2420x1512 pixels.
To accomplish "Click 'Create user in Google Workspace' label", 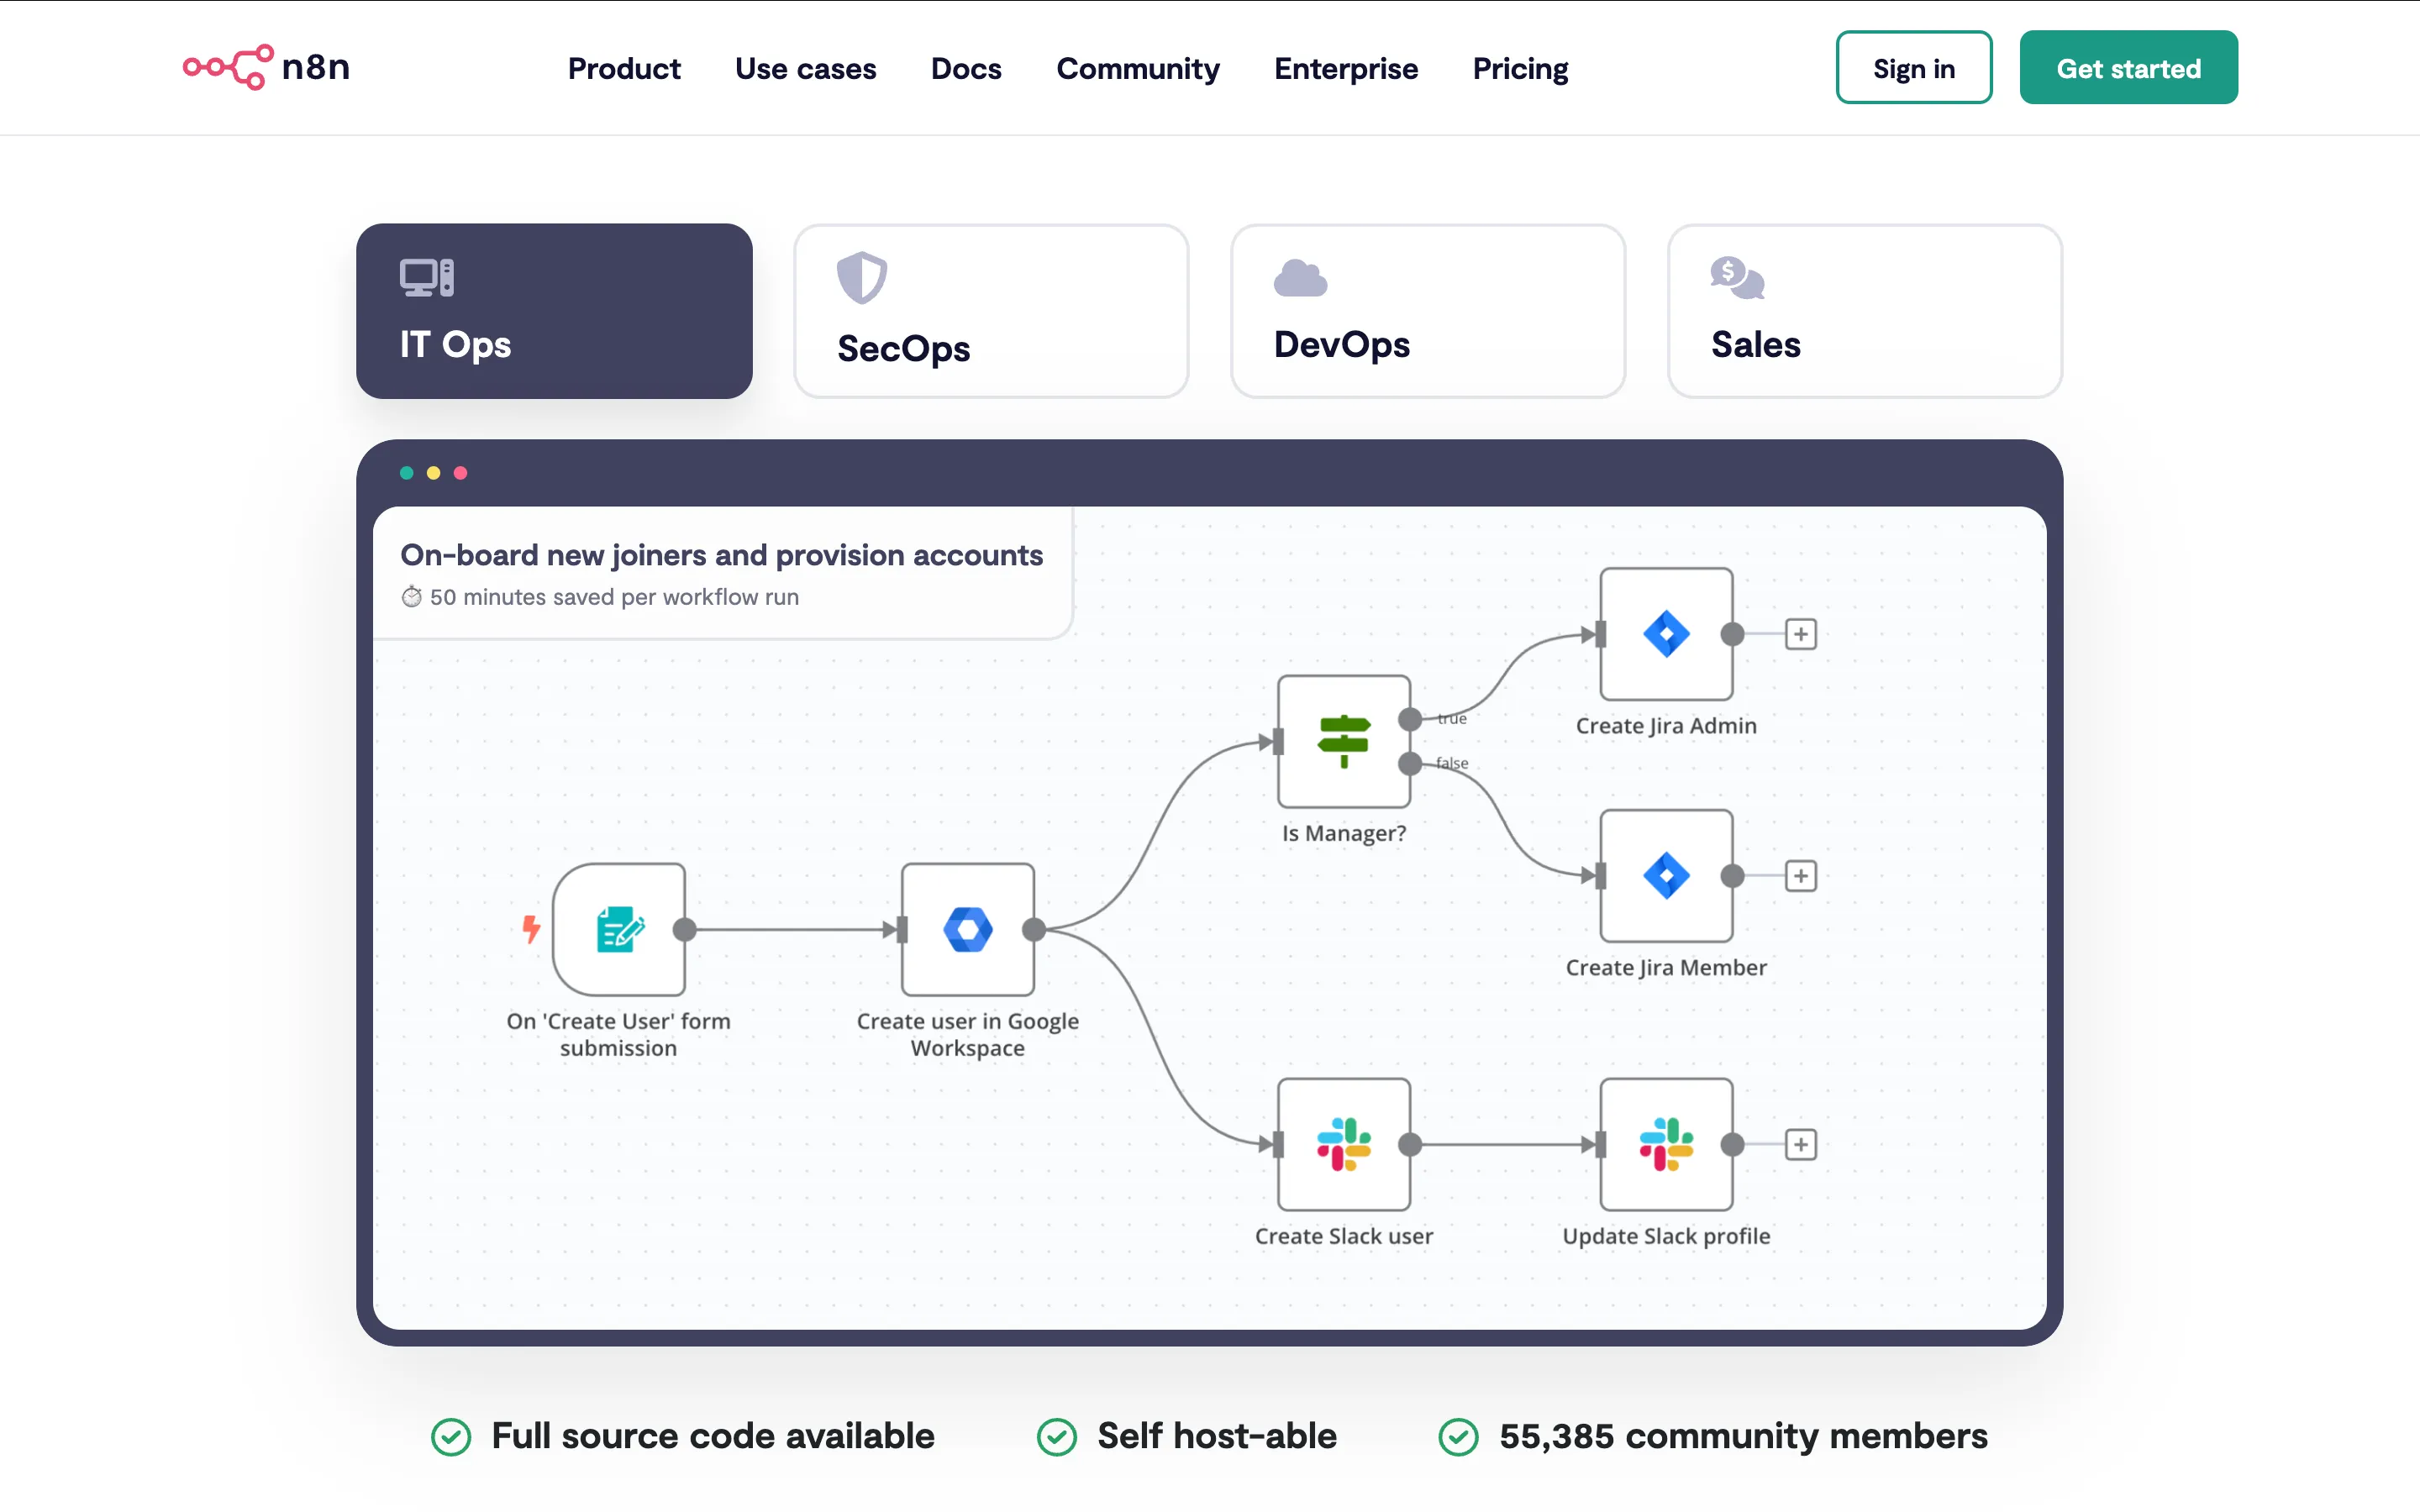I will click(x=968, y=1034).
